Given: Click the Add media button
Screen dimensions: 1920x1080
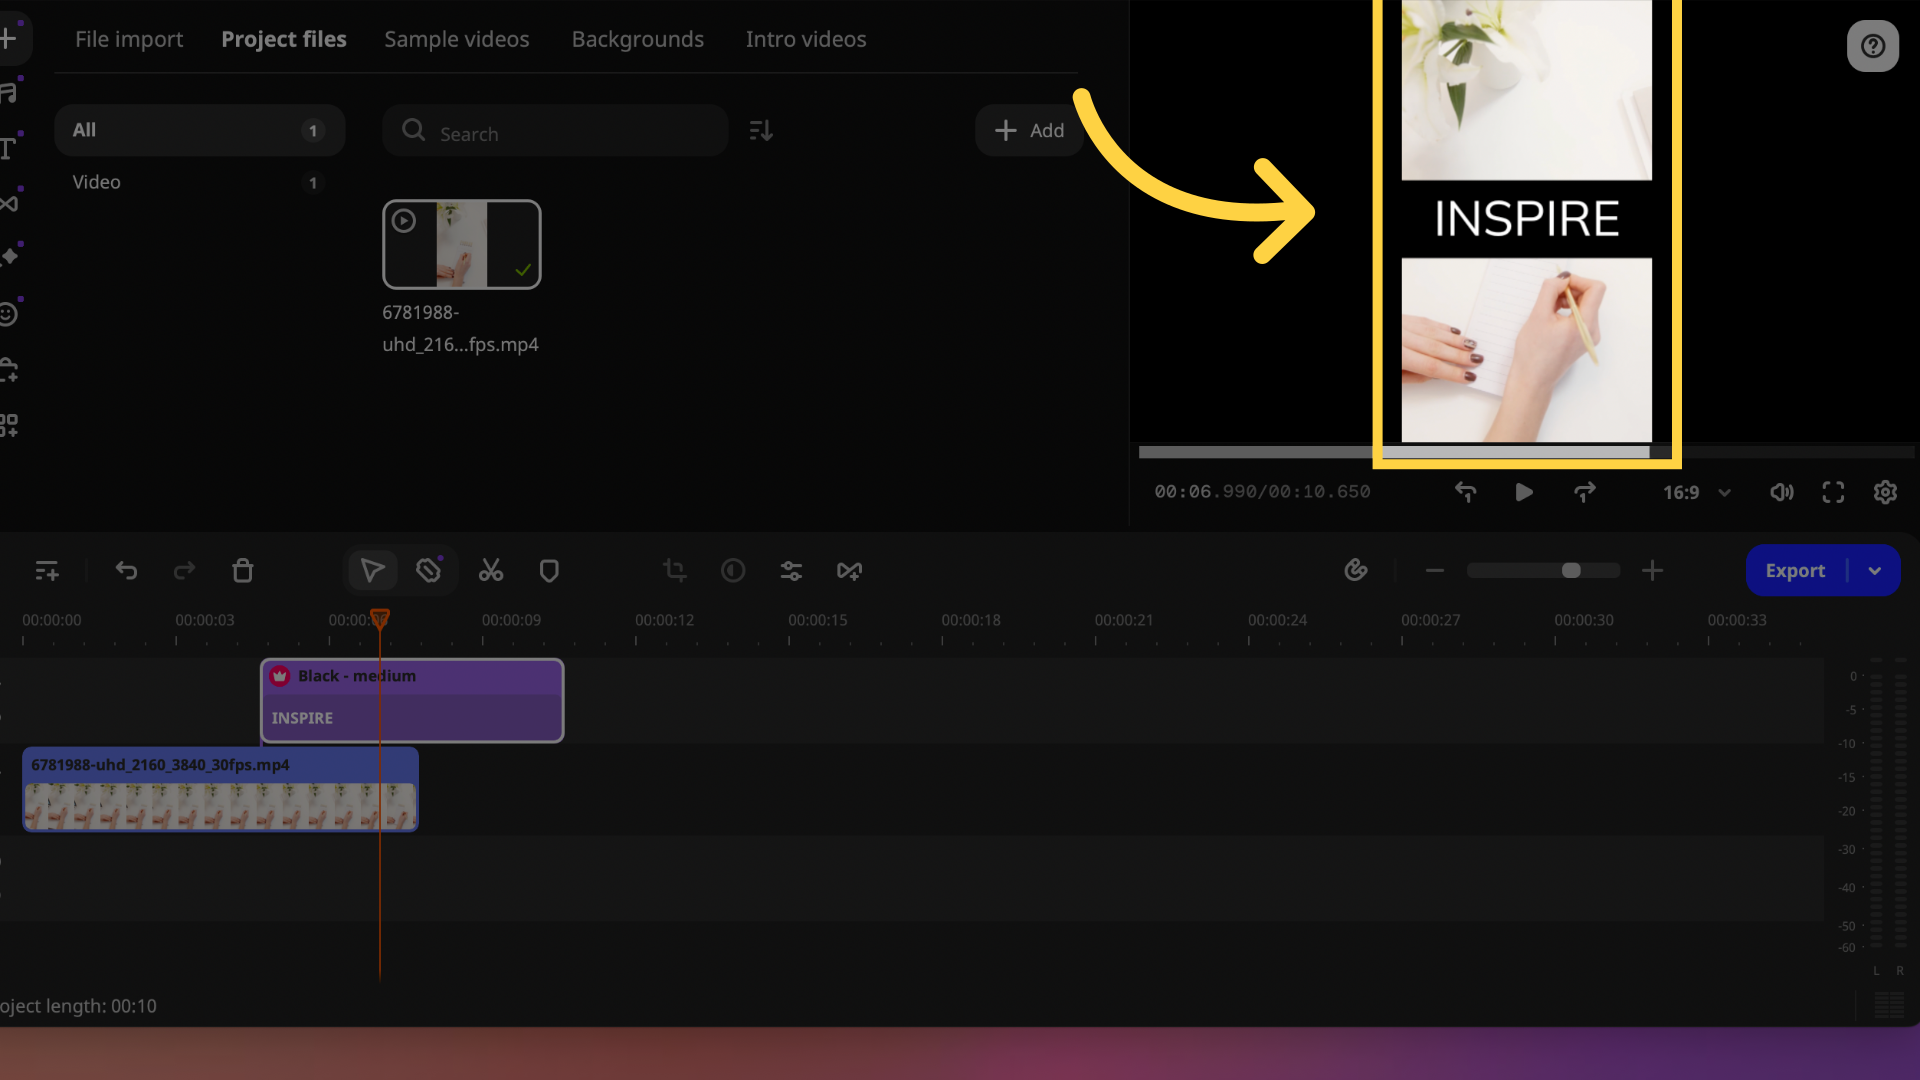Looking at the screenshot, I should pos(1029,129).
